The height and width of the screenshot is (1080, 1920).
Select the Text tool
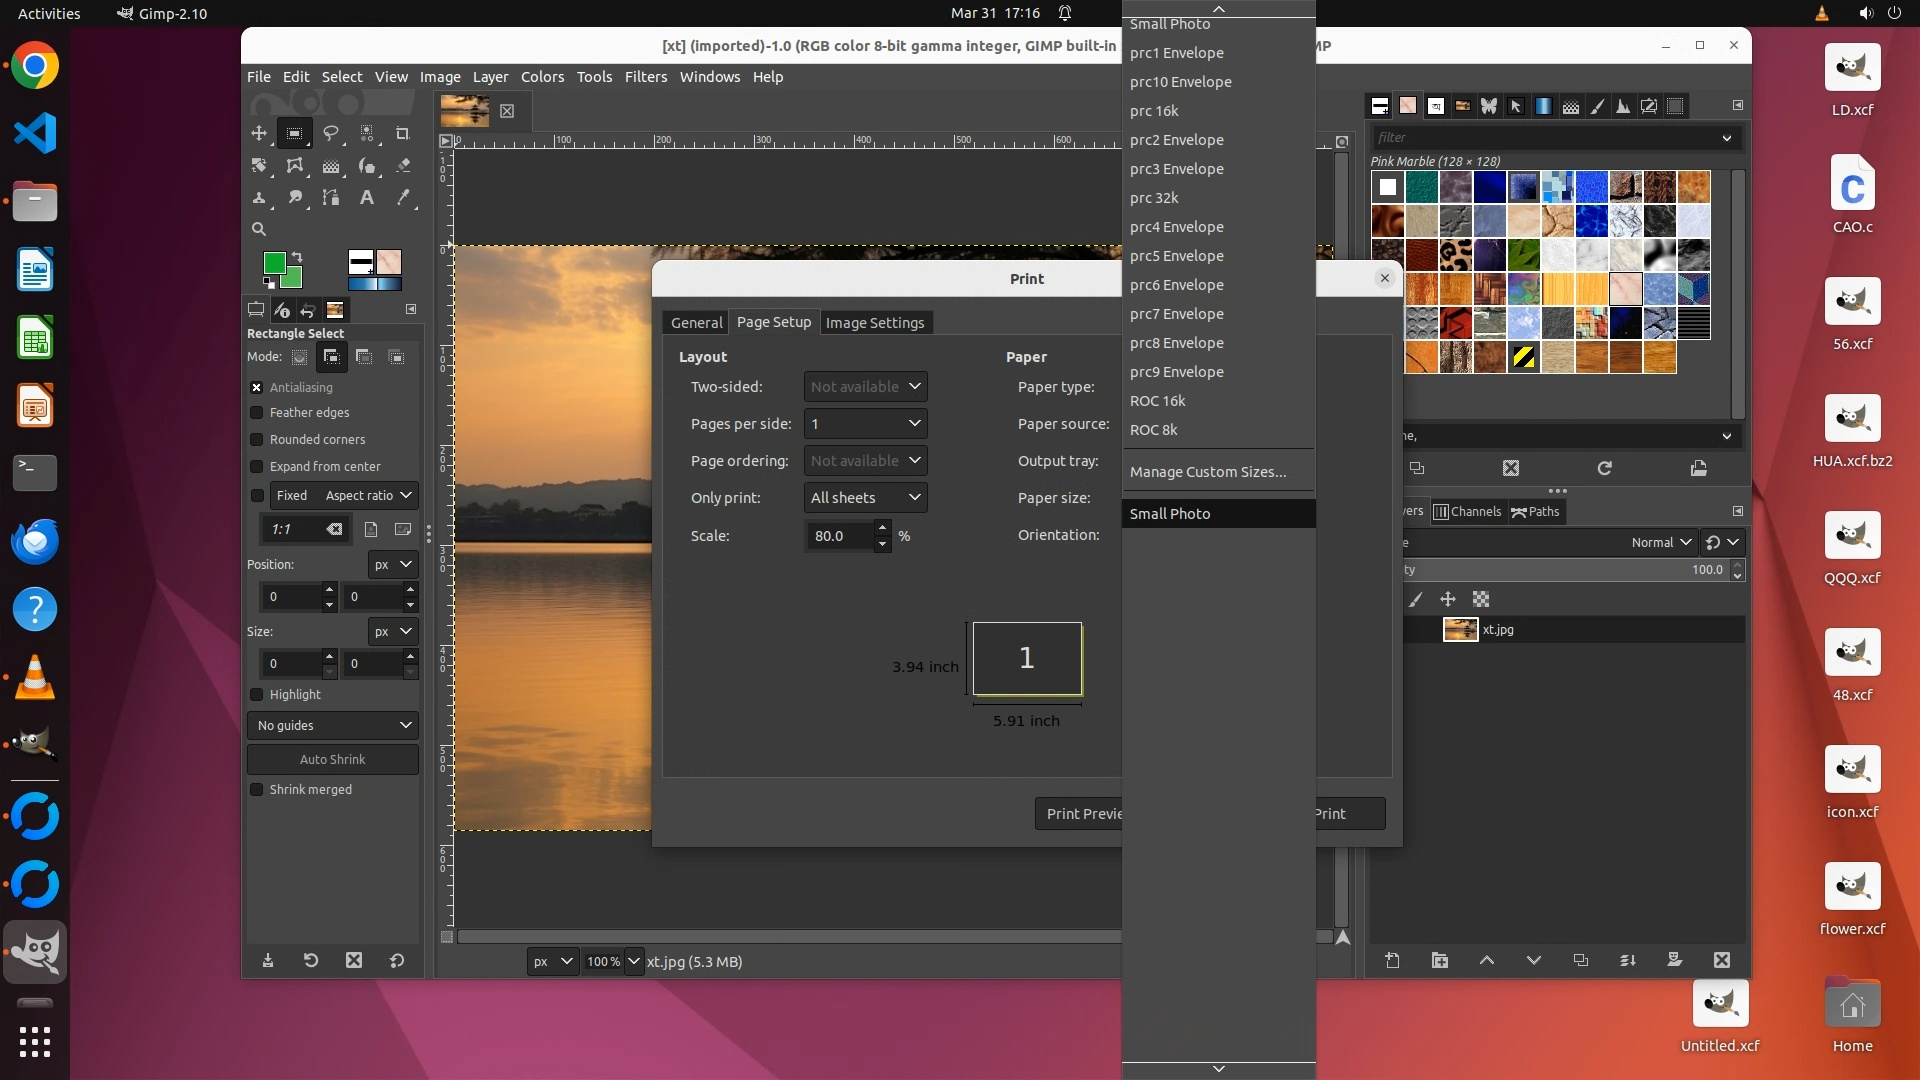pyautogui.click(x=367, y=197)
